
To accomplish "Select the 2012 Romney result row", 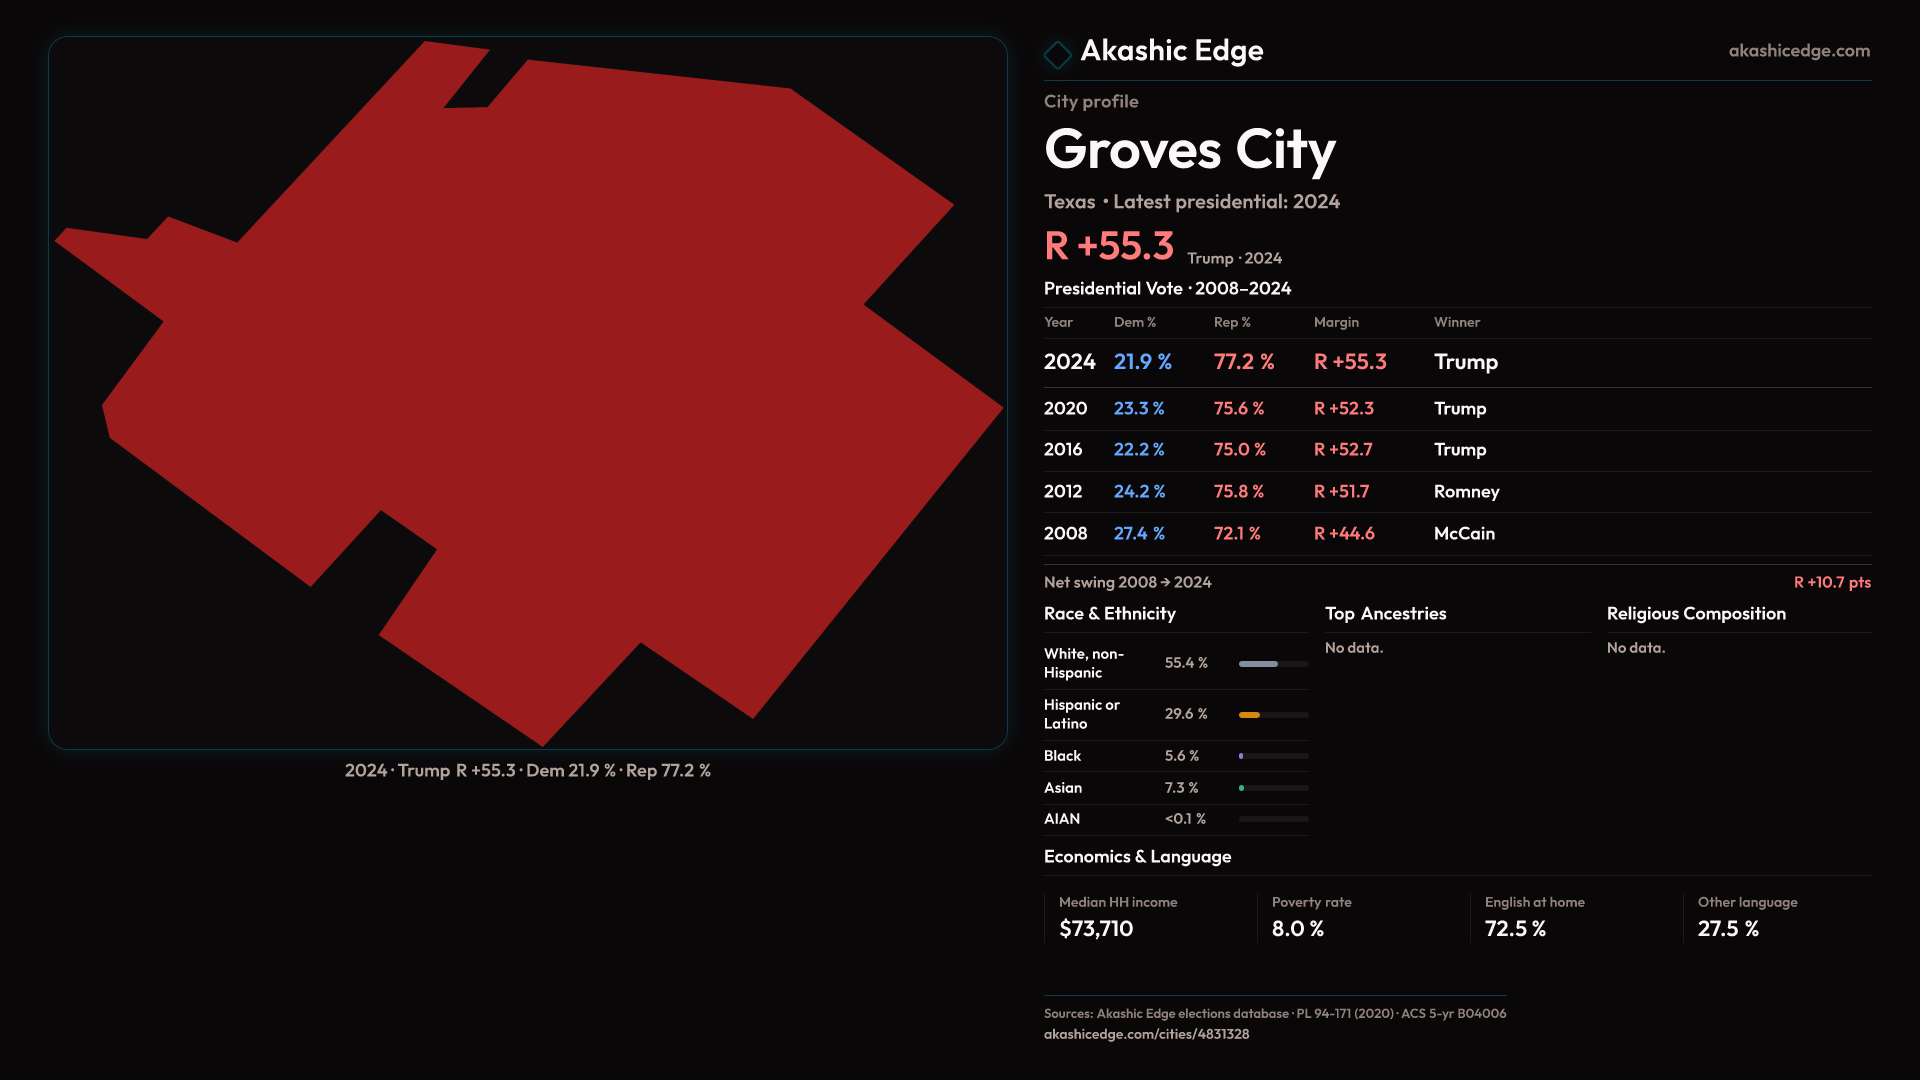I will (1270, 492).
